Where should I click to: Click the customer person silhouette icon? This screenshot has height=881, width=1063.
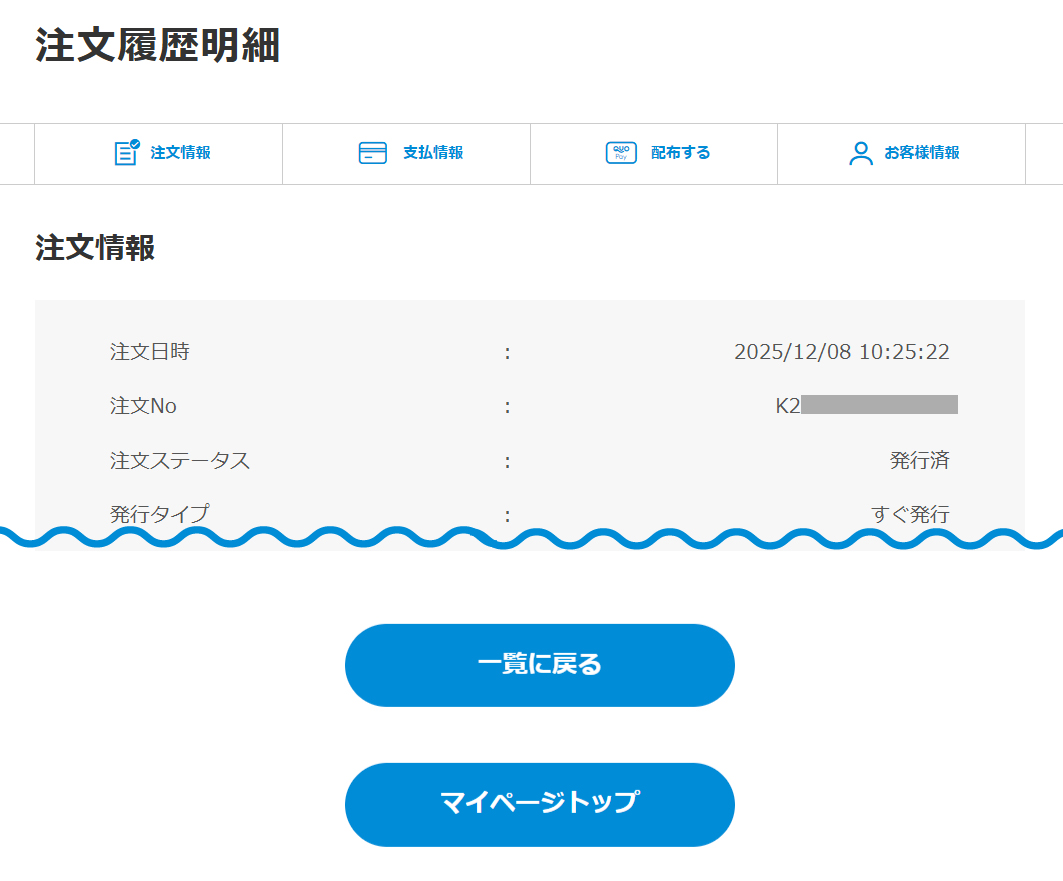click(860, 153)
